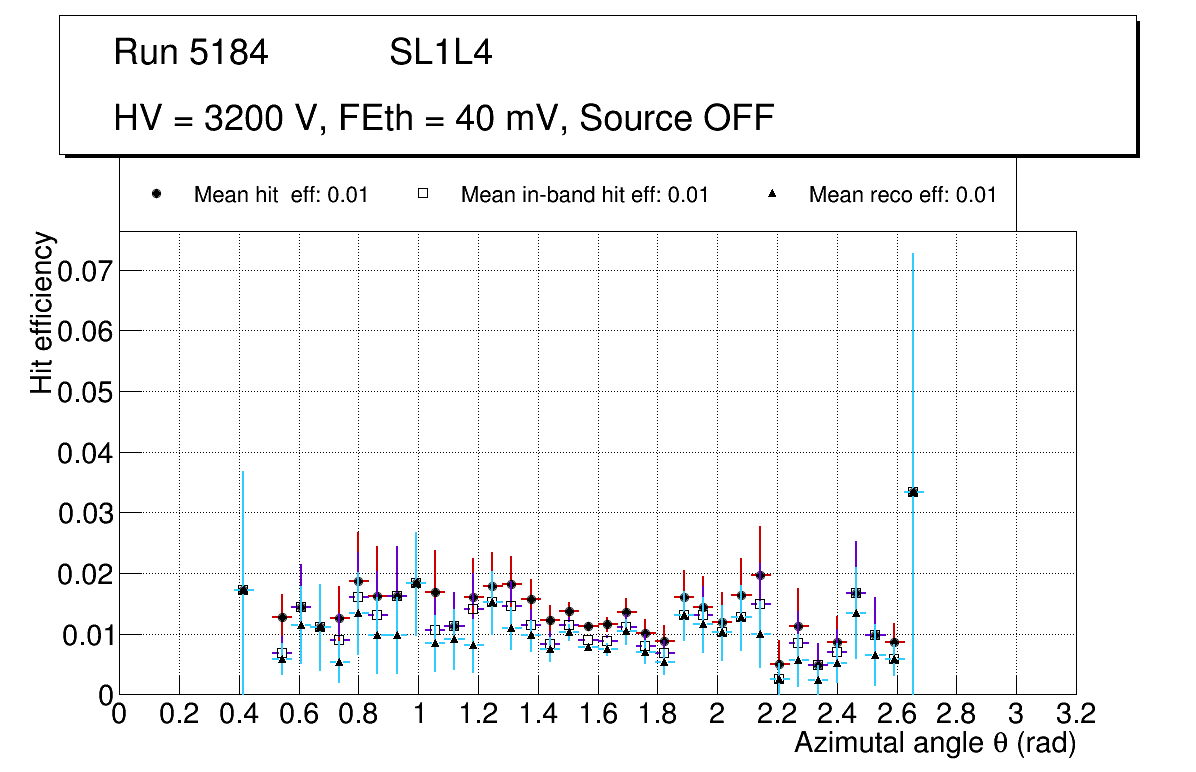This screenshot has height=772, width=1196.
Task: Click the 0.04 y-axis tick label
Action: [83, 453]
